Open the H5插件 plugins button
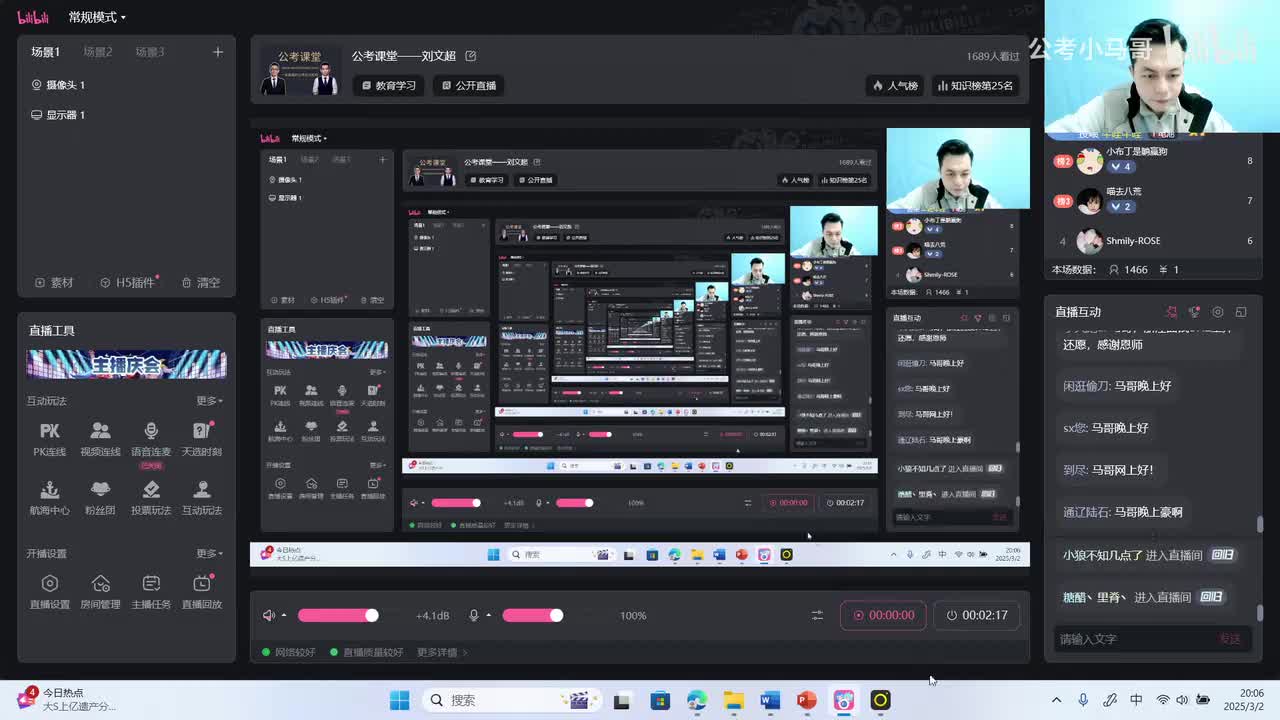 pyautogui.click(x=129, y=282)
